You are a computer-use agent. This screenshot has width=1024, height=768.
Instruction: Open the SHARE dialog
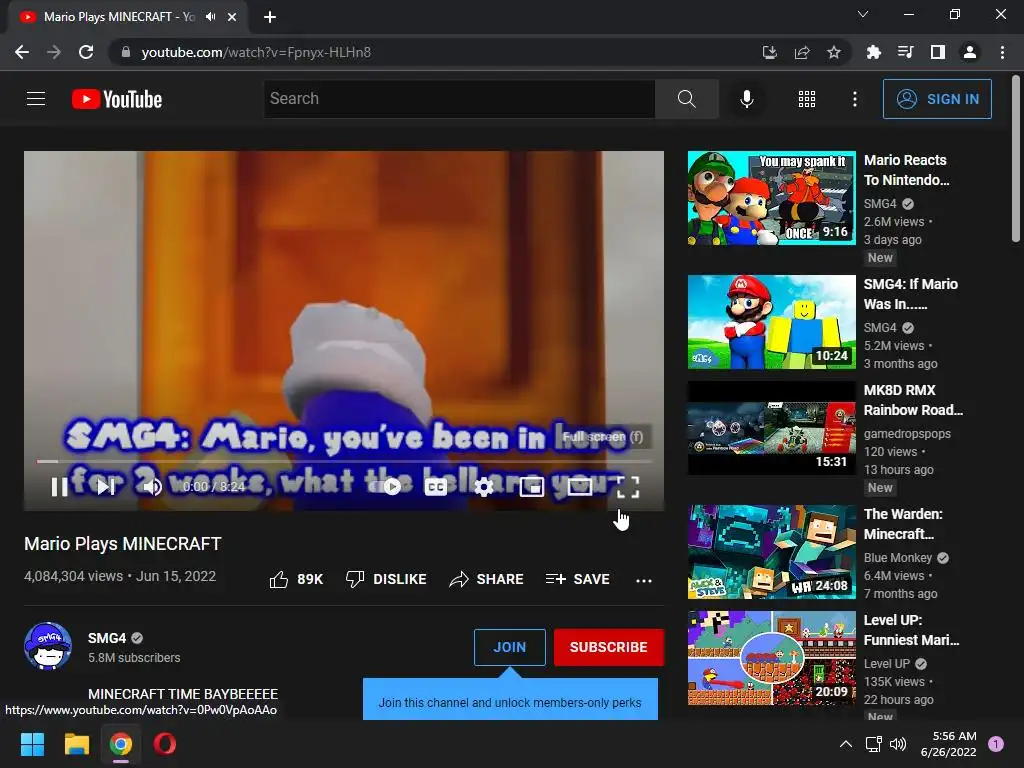click(x=487, y=579)
